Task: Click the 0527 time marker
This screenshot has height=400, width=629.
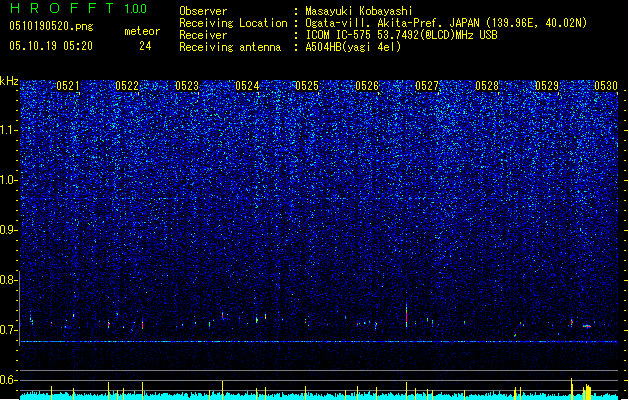Action: click(427, 86)
